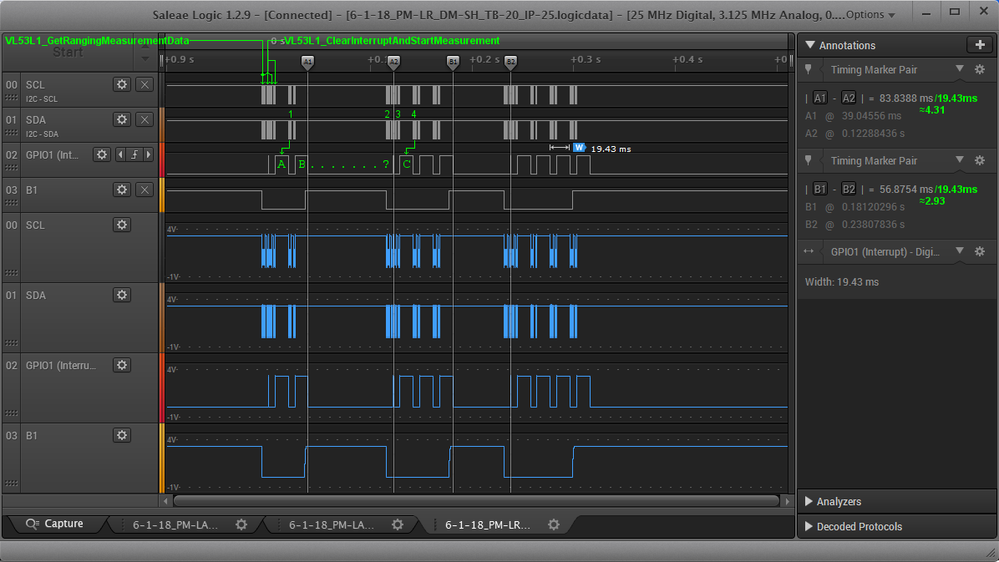Open settings gear for digital SCL channel
This screenshot has width=999, height=562.
[122, 85]
